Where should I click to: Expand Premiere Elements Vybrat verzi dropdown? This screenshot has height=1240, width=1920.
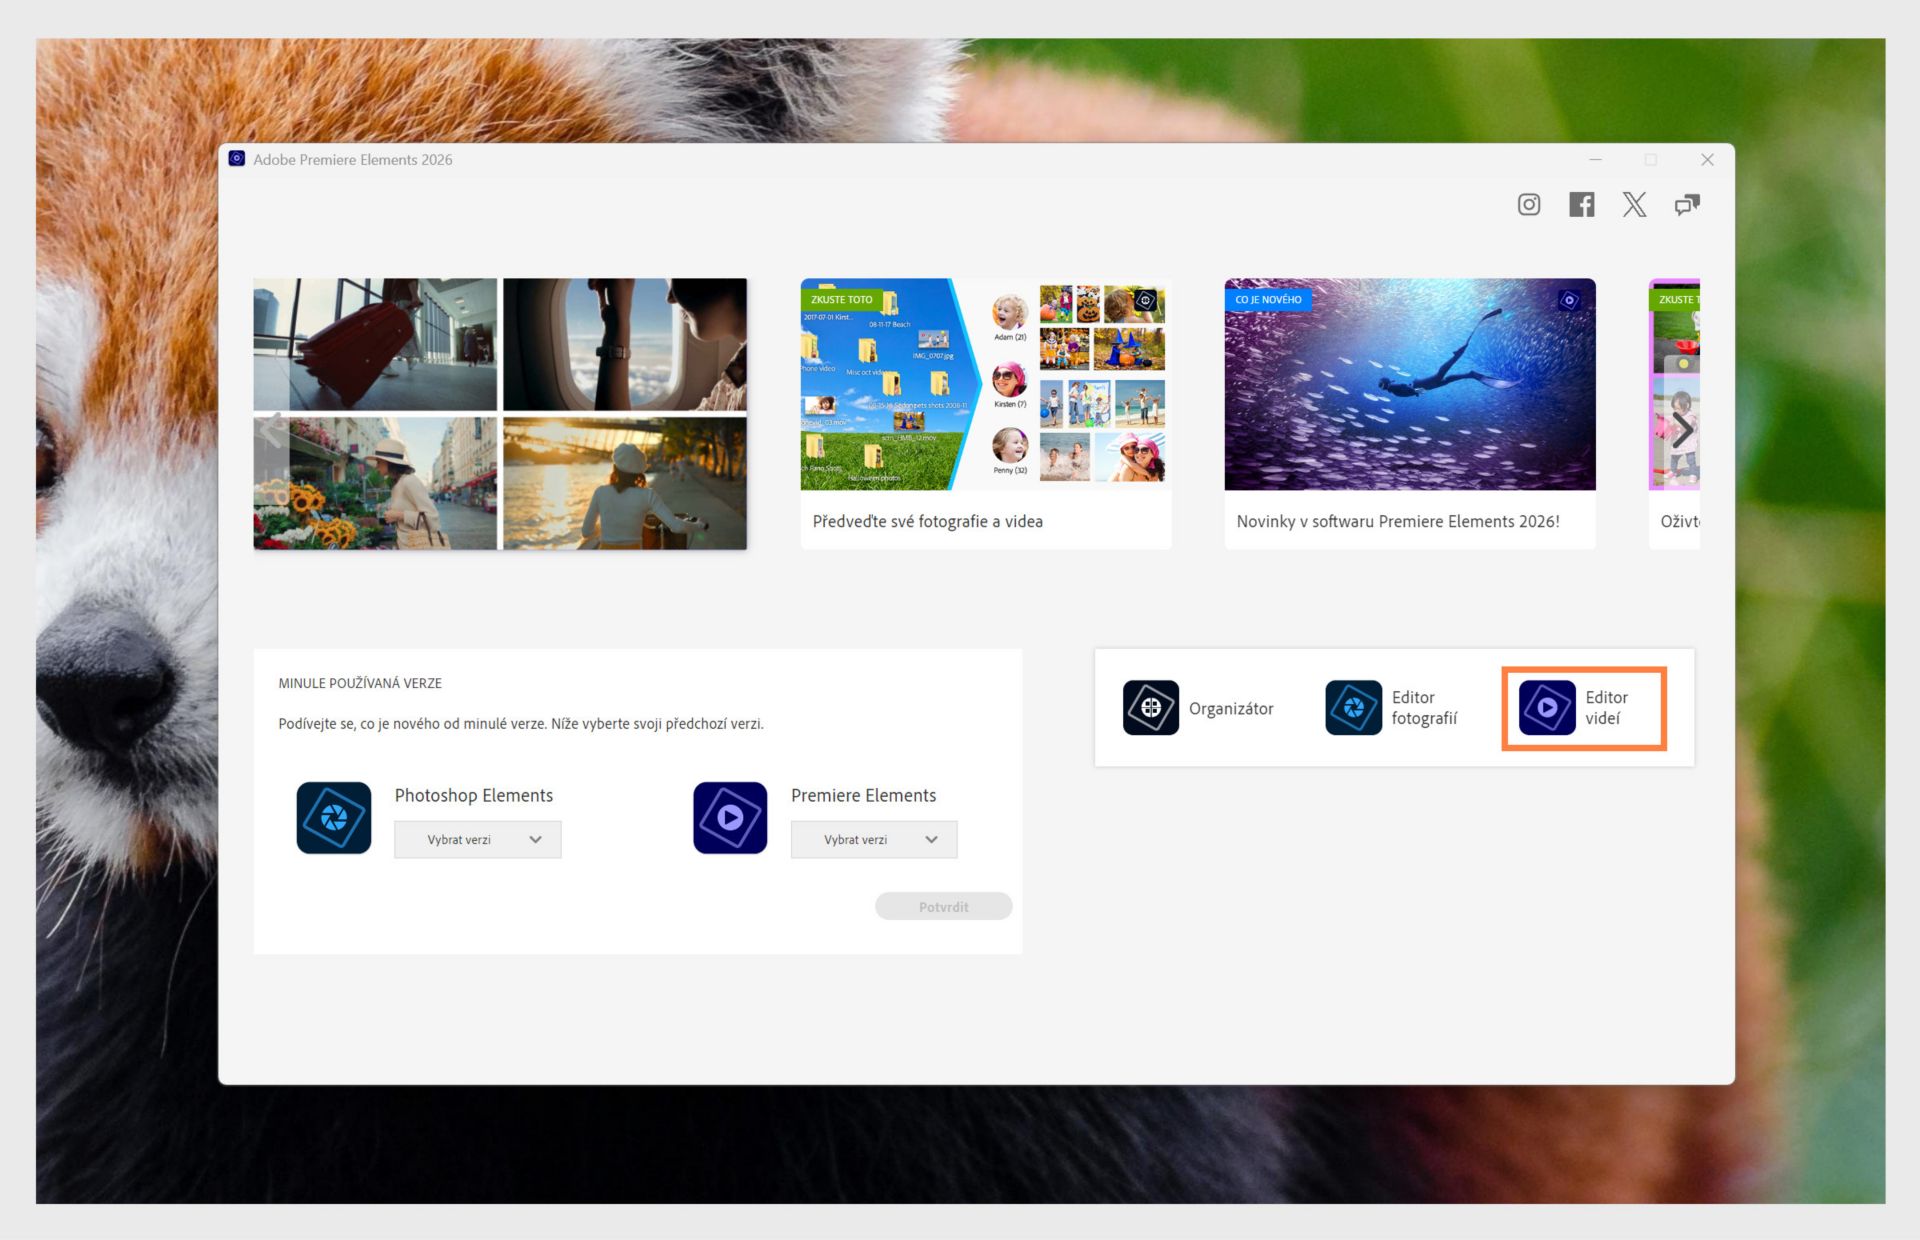click(x=874, y=840)
